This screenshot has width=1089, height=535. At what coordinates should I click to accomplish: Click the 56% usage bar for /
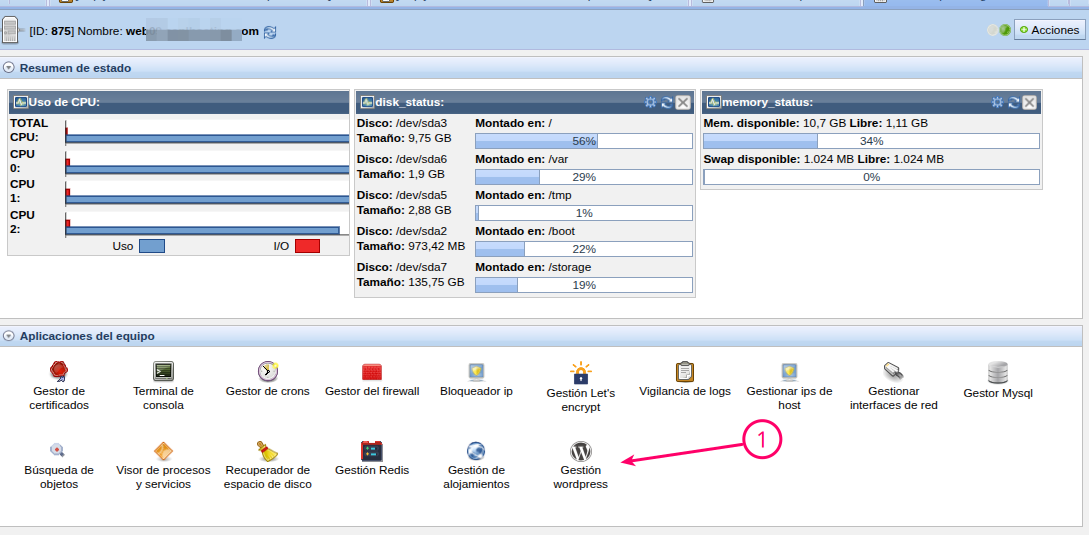(x=584, y=141)
